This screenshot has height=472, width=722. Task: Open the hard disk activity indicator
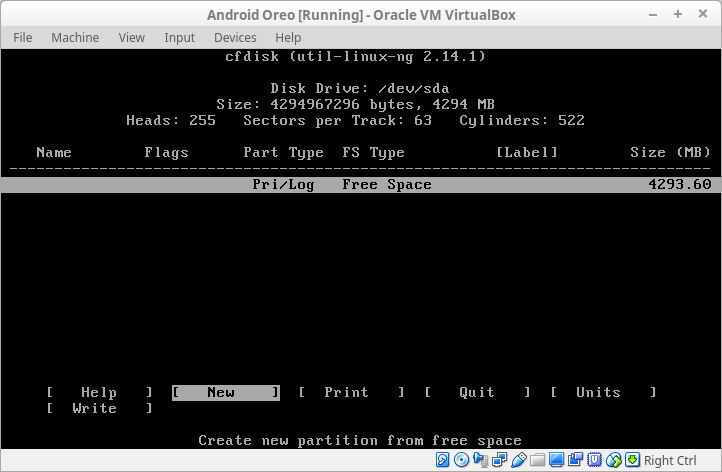[x=442, y=460]
